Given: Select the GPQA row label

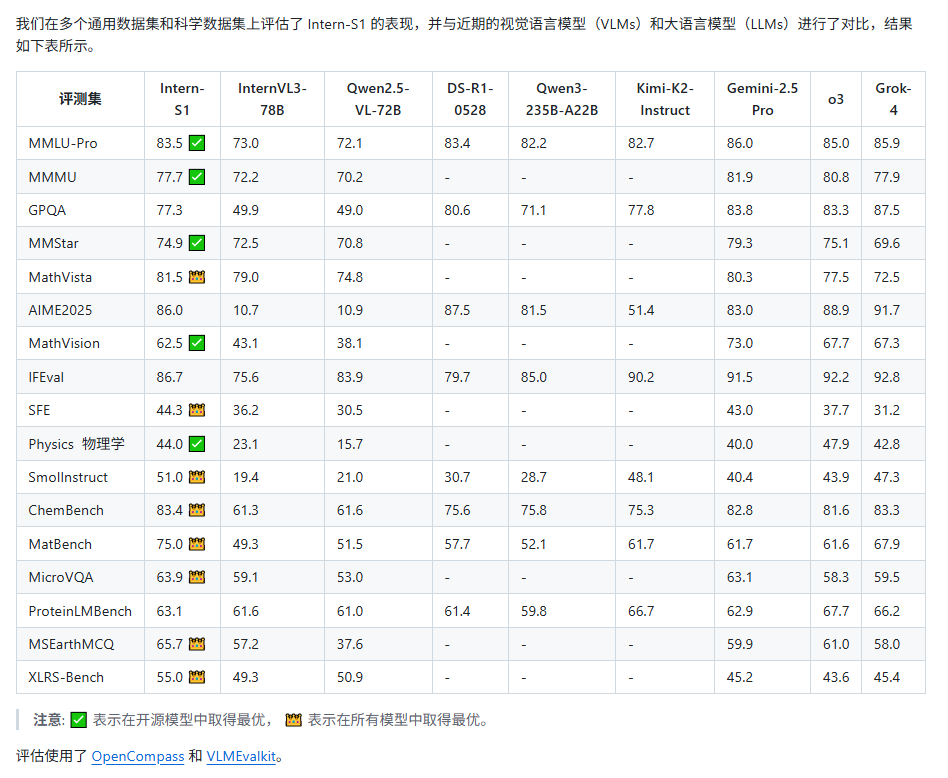Looking at the screenshot, I should [47, 210].
